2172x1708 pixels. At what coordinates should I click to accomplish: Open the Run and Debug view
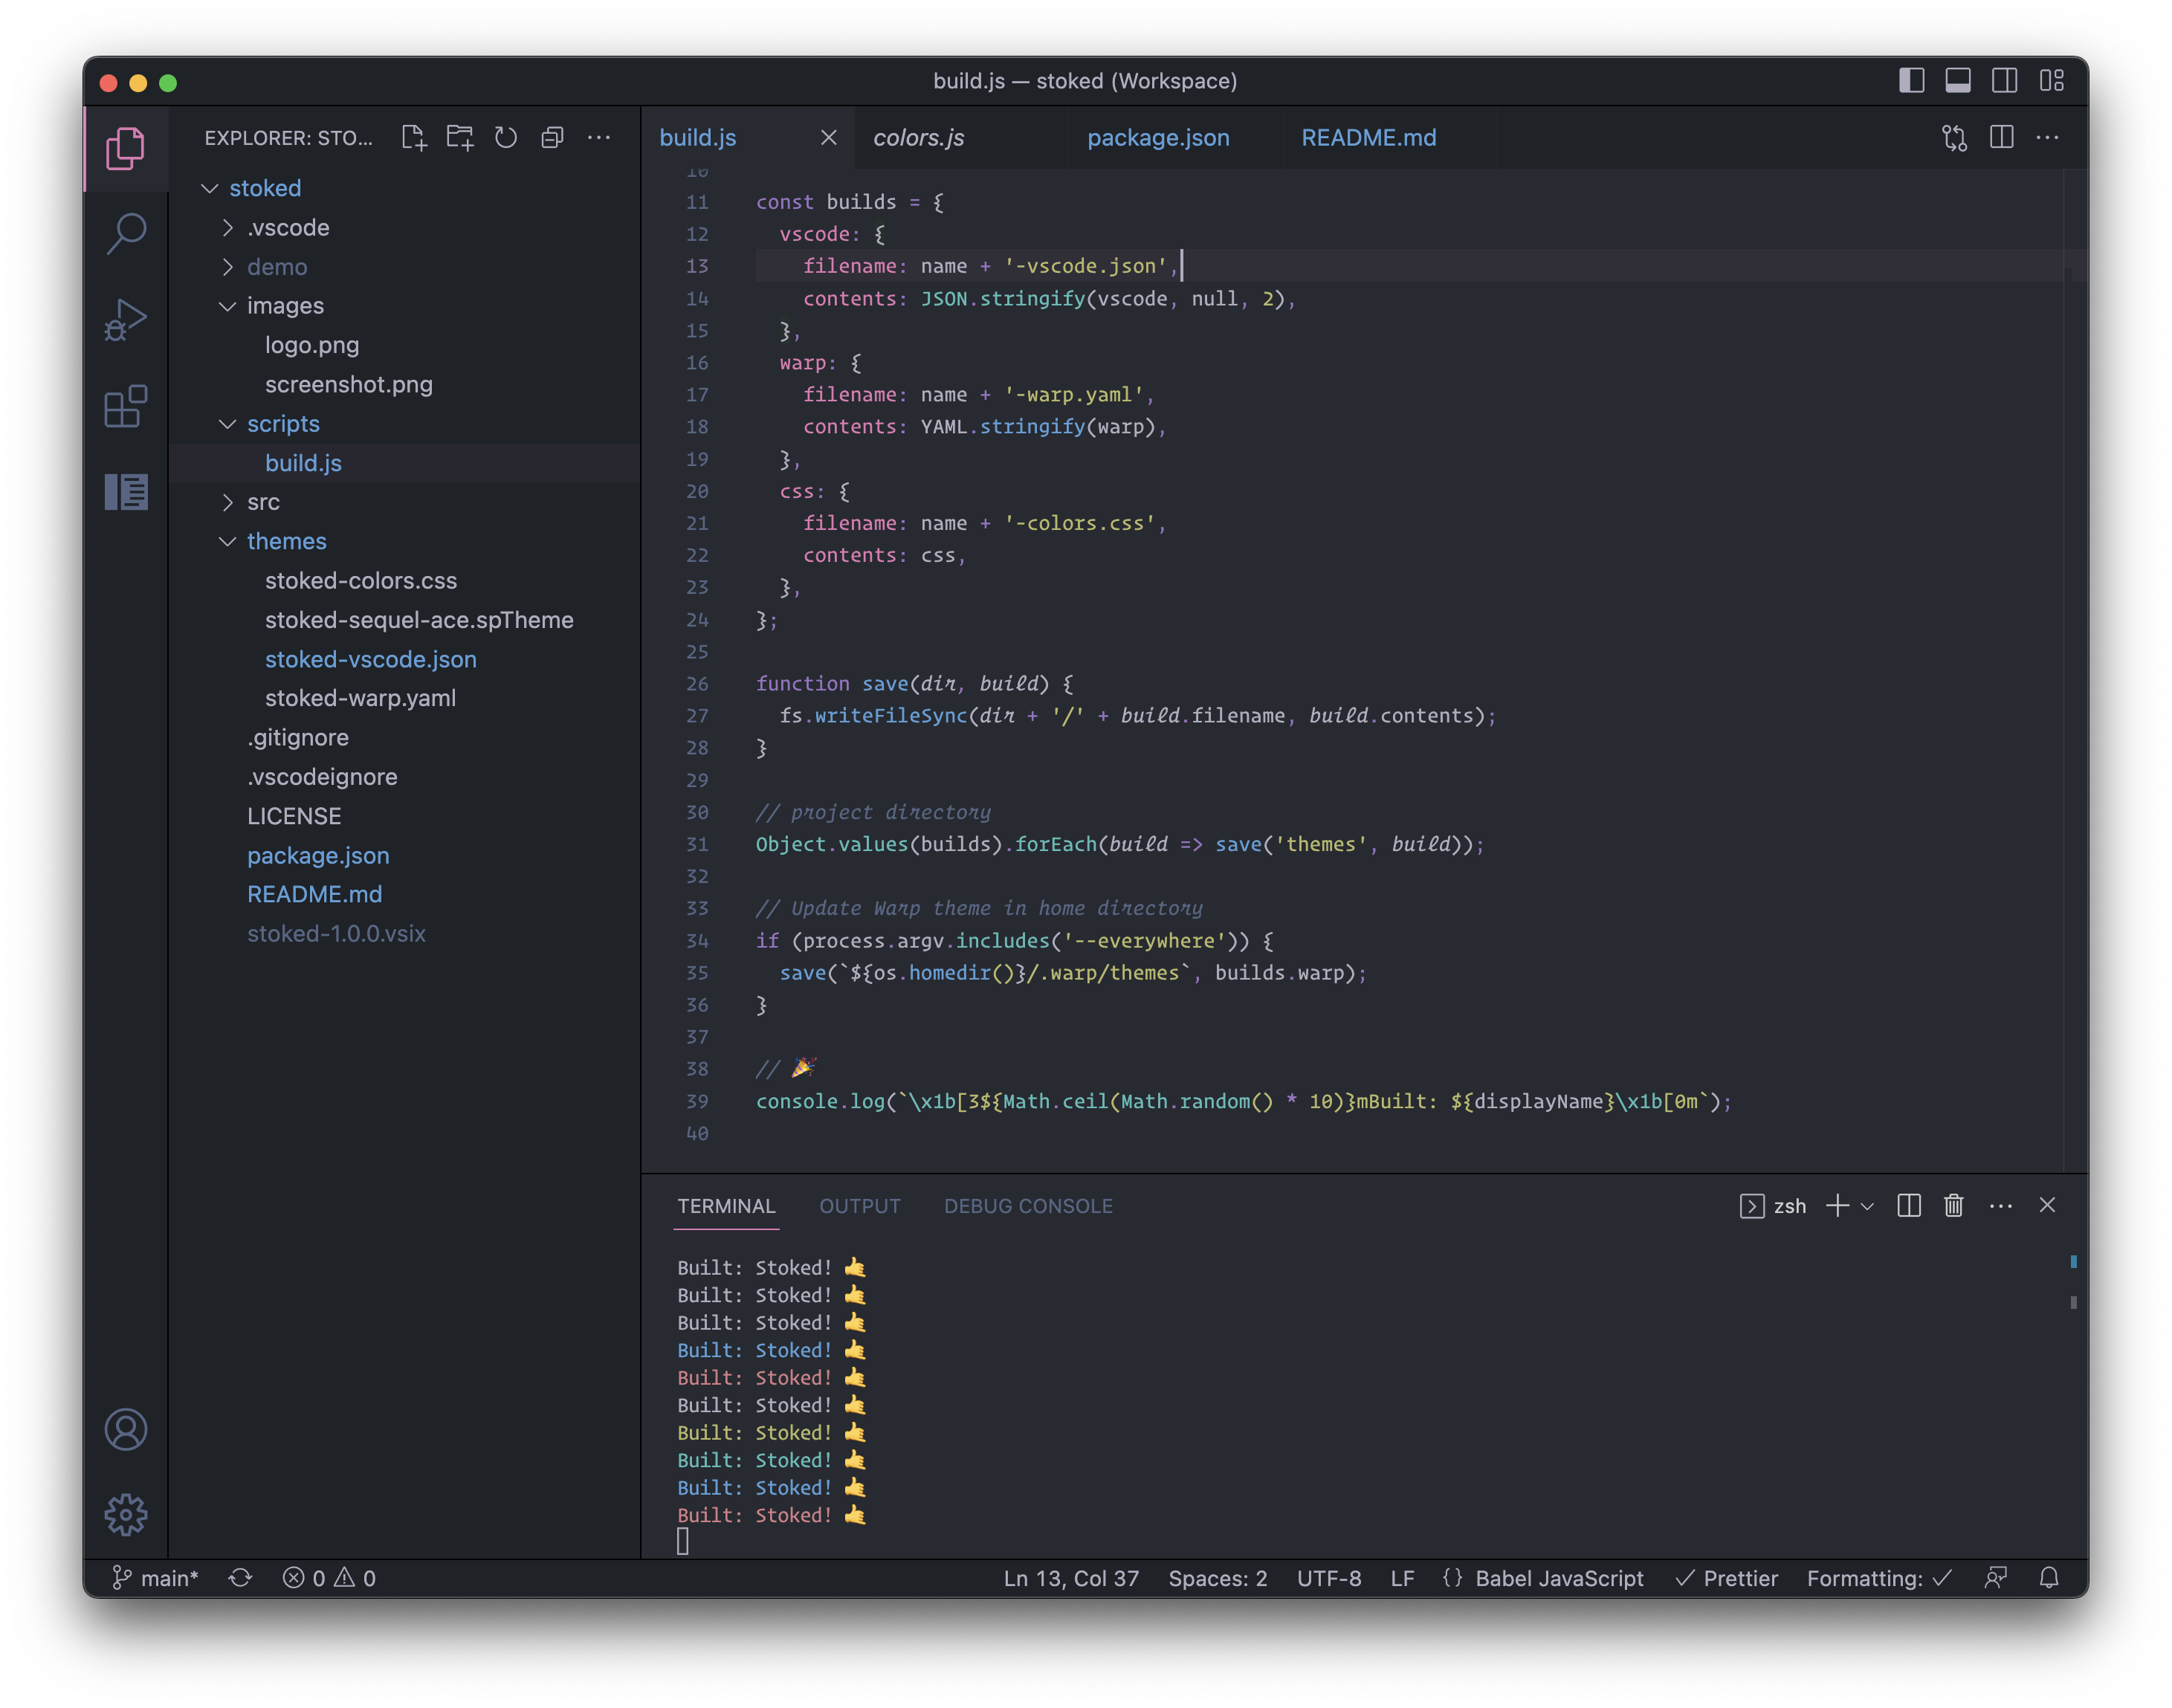pyautogui.click(x=126, y=320)
